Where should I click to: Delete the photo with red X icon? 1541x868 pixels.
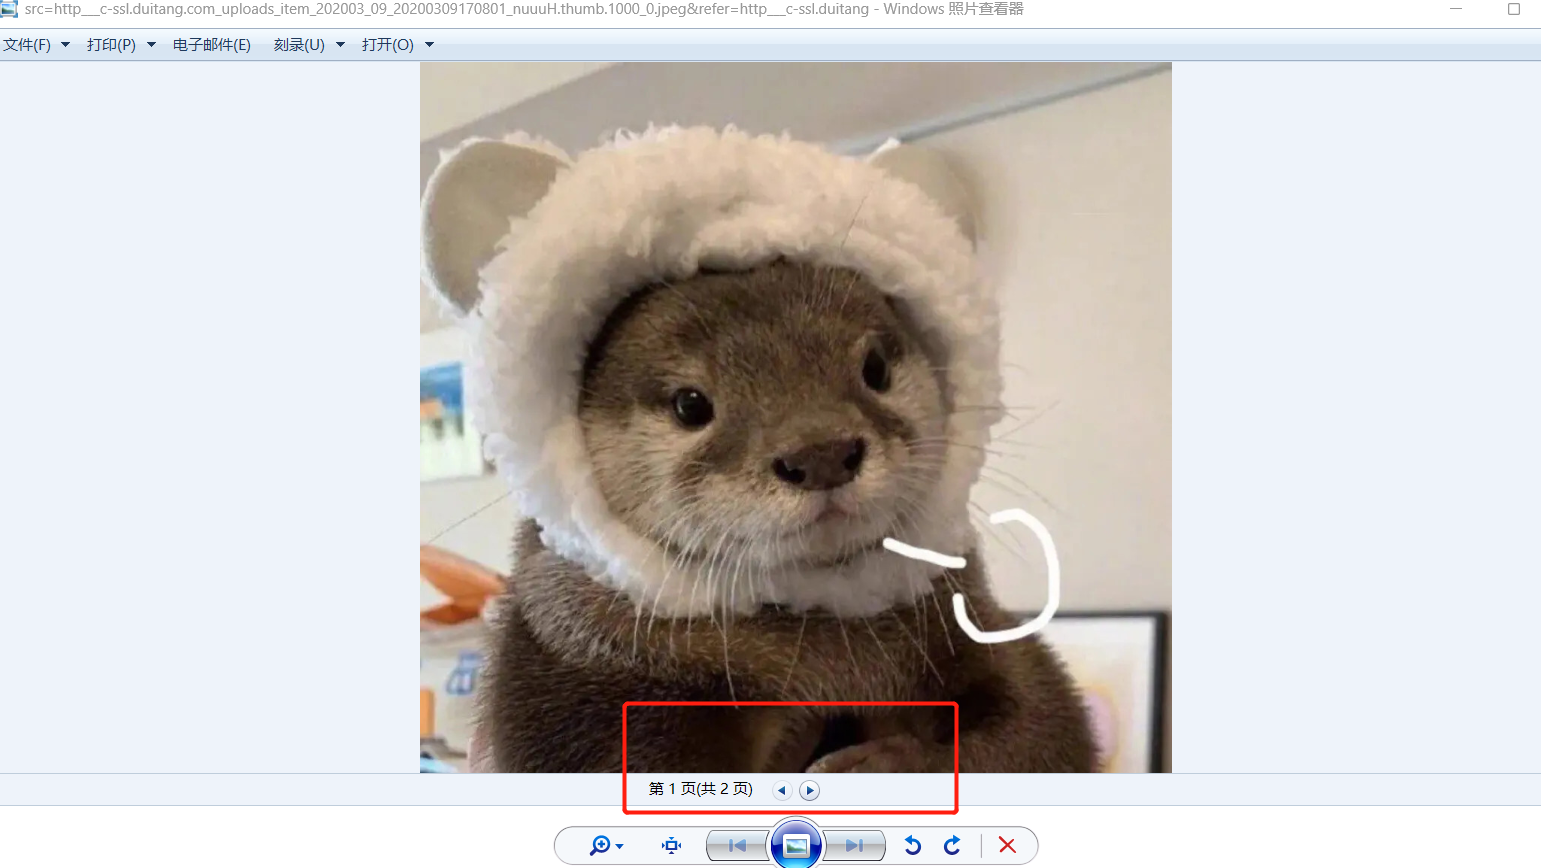(1007, 846)
